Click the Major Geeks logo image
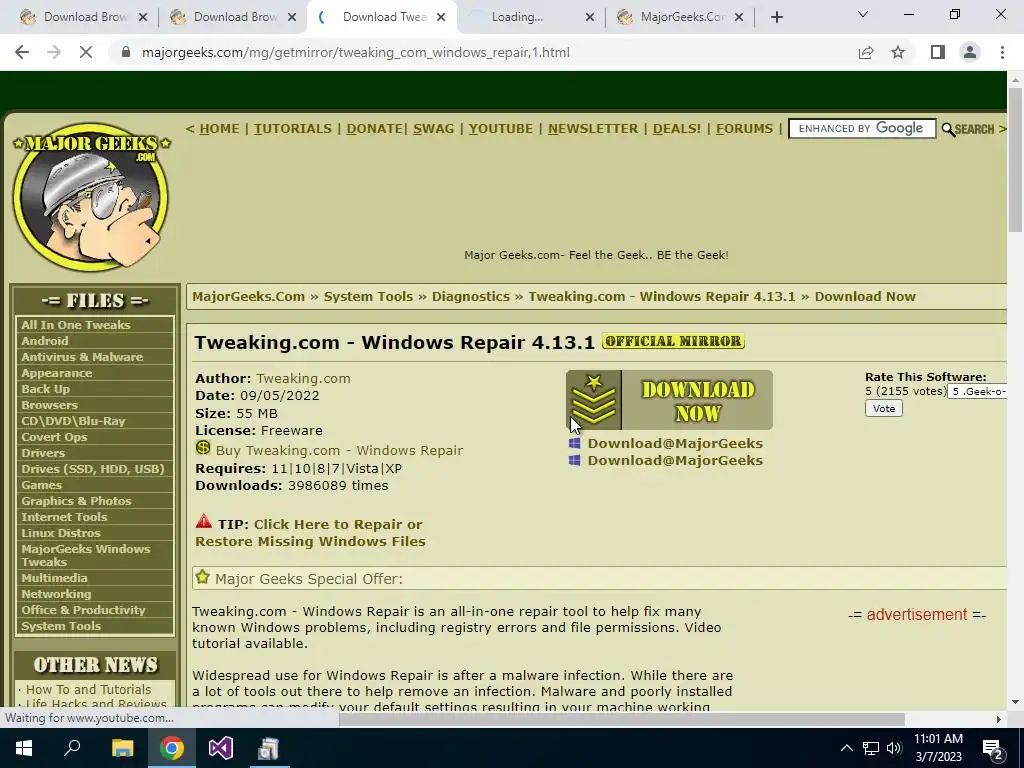 point(91,197)
